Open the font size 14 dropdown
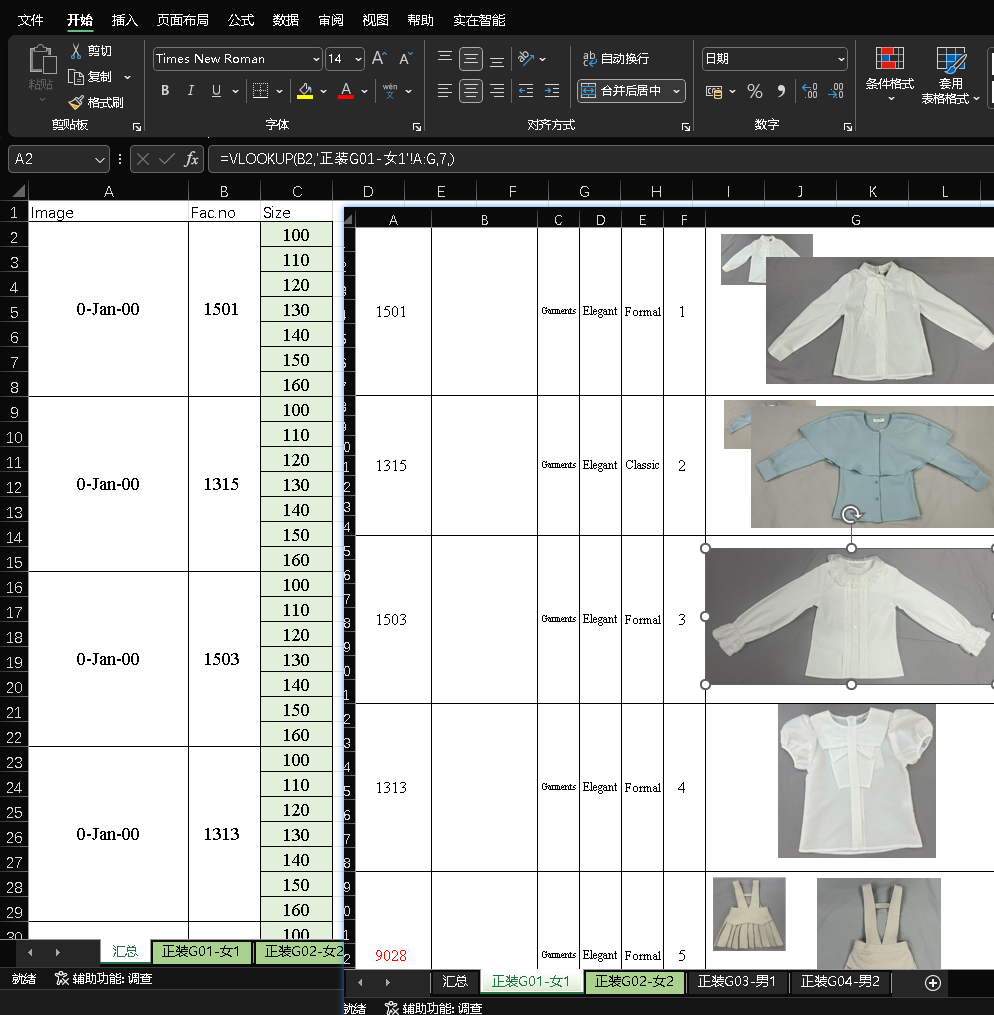 (359, 59)
